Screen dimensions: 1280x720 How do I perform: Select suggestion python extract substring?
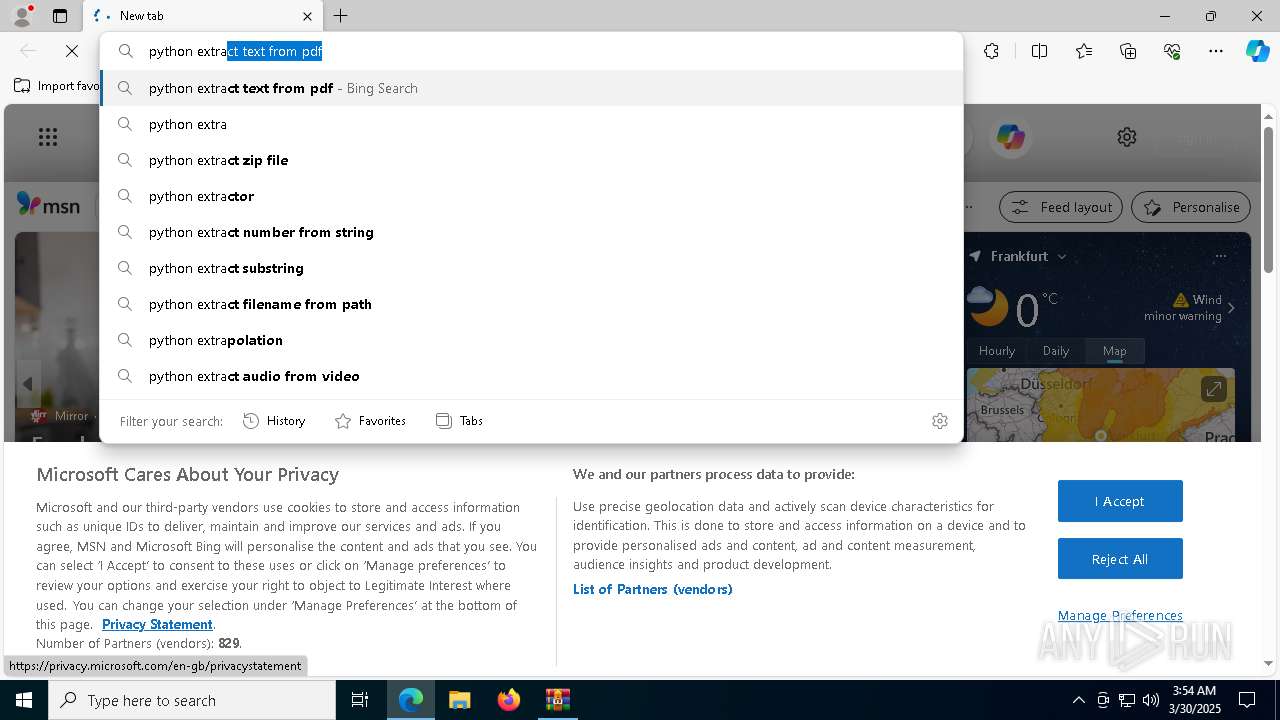pyautogui.click(x=531, y=268)
